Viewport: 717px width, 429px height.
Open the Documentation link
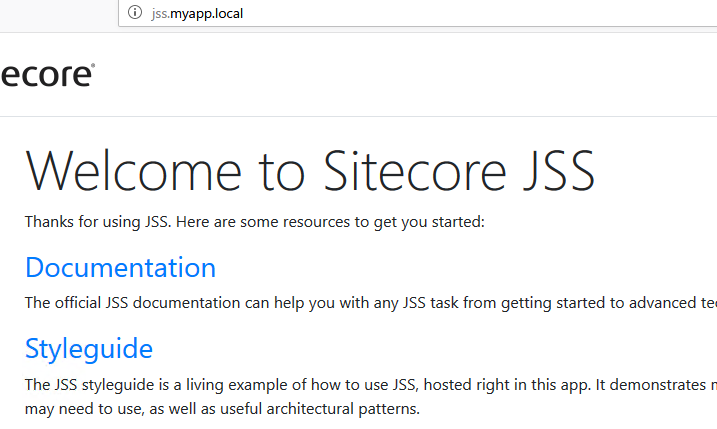(120, 268)
